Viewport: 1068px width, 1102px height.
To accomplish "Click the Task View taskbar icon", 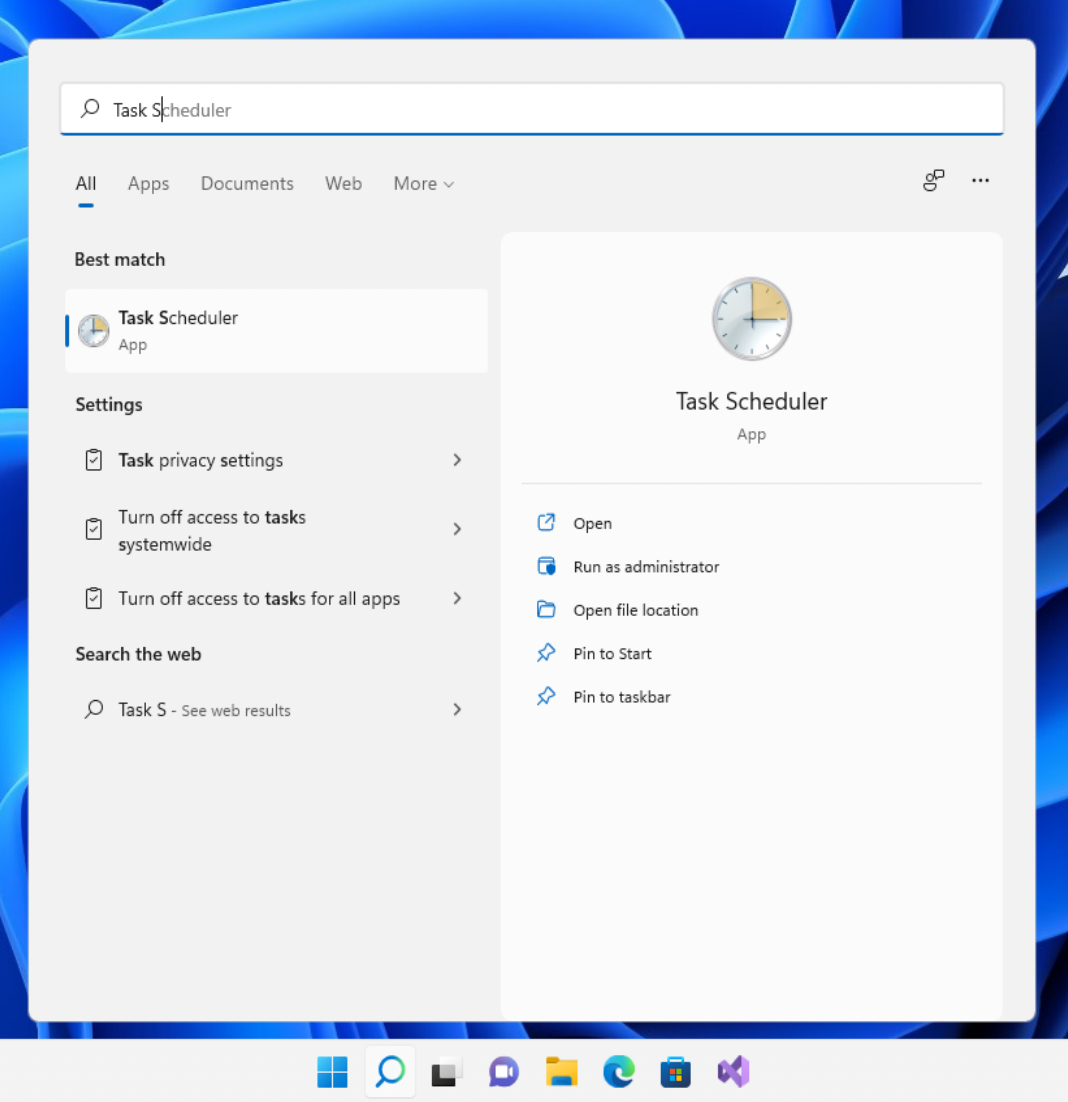I will click(x=447, y=1072).
